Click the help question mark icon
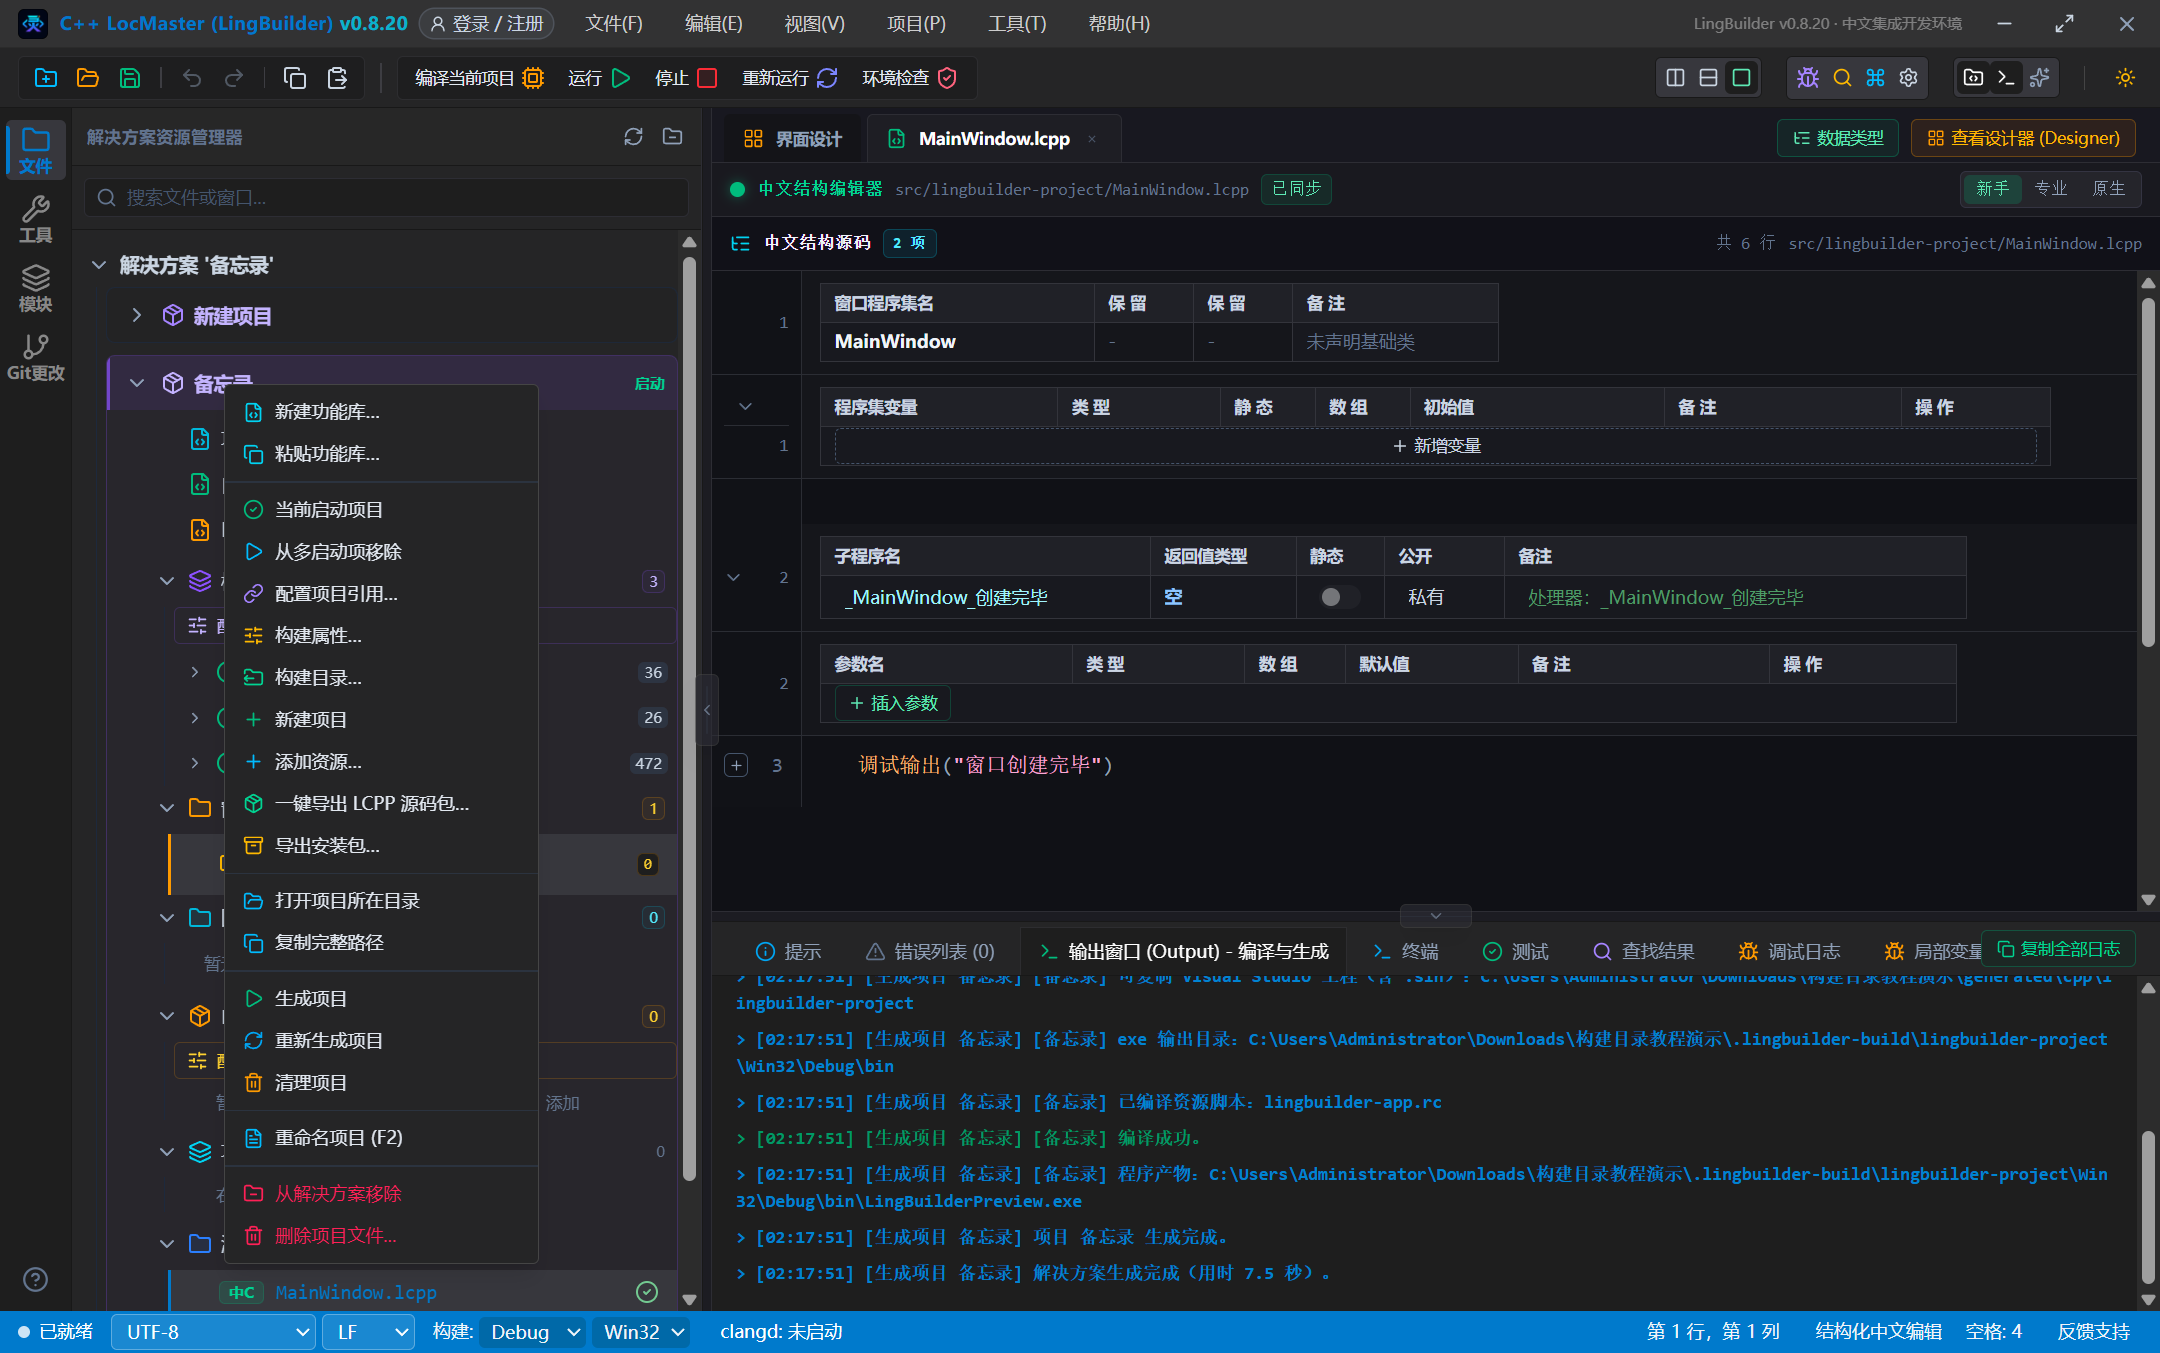2160x1353 pixels. [x=35, y=1279]
